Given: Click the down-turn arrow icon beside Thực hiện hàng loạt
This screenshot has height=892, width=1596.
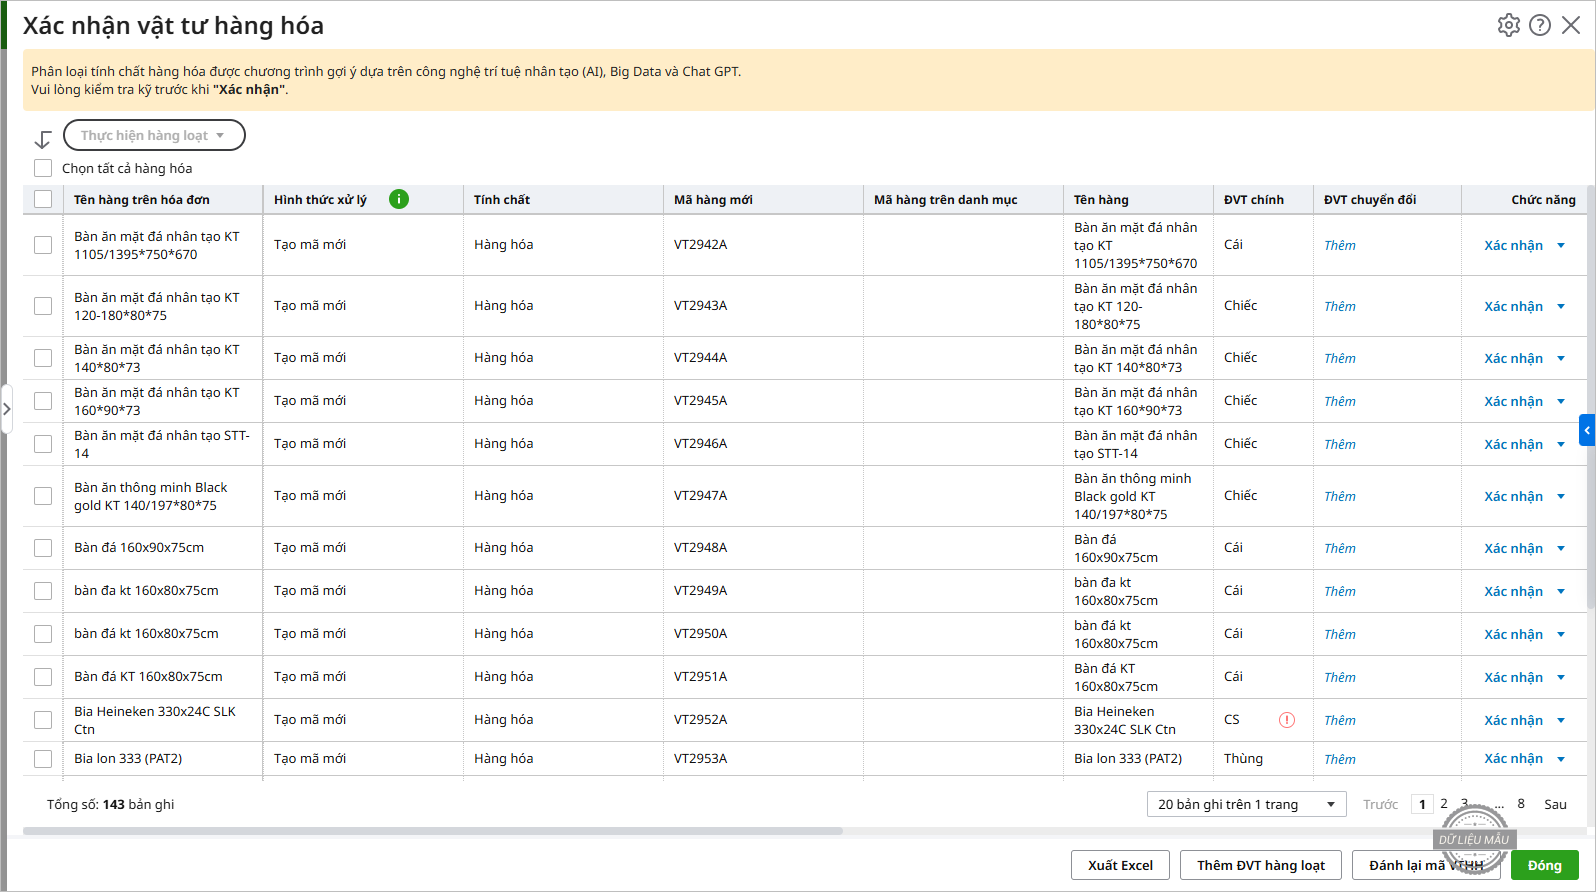Looking at the screenshot, I should (x=43, y=139).
